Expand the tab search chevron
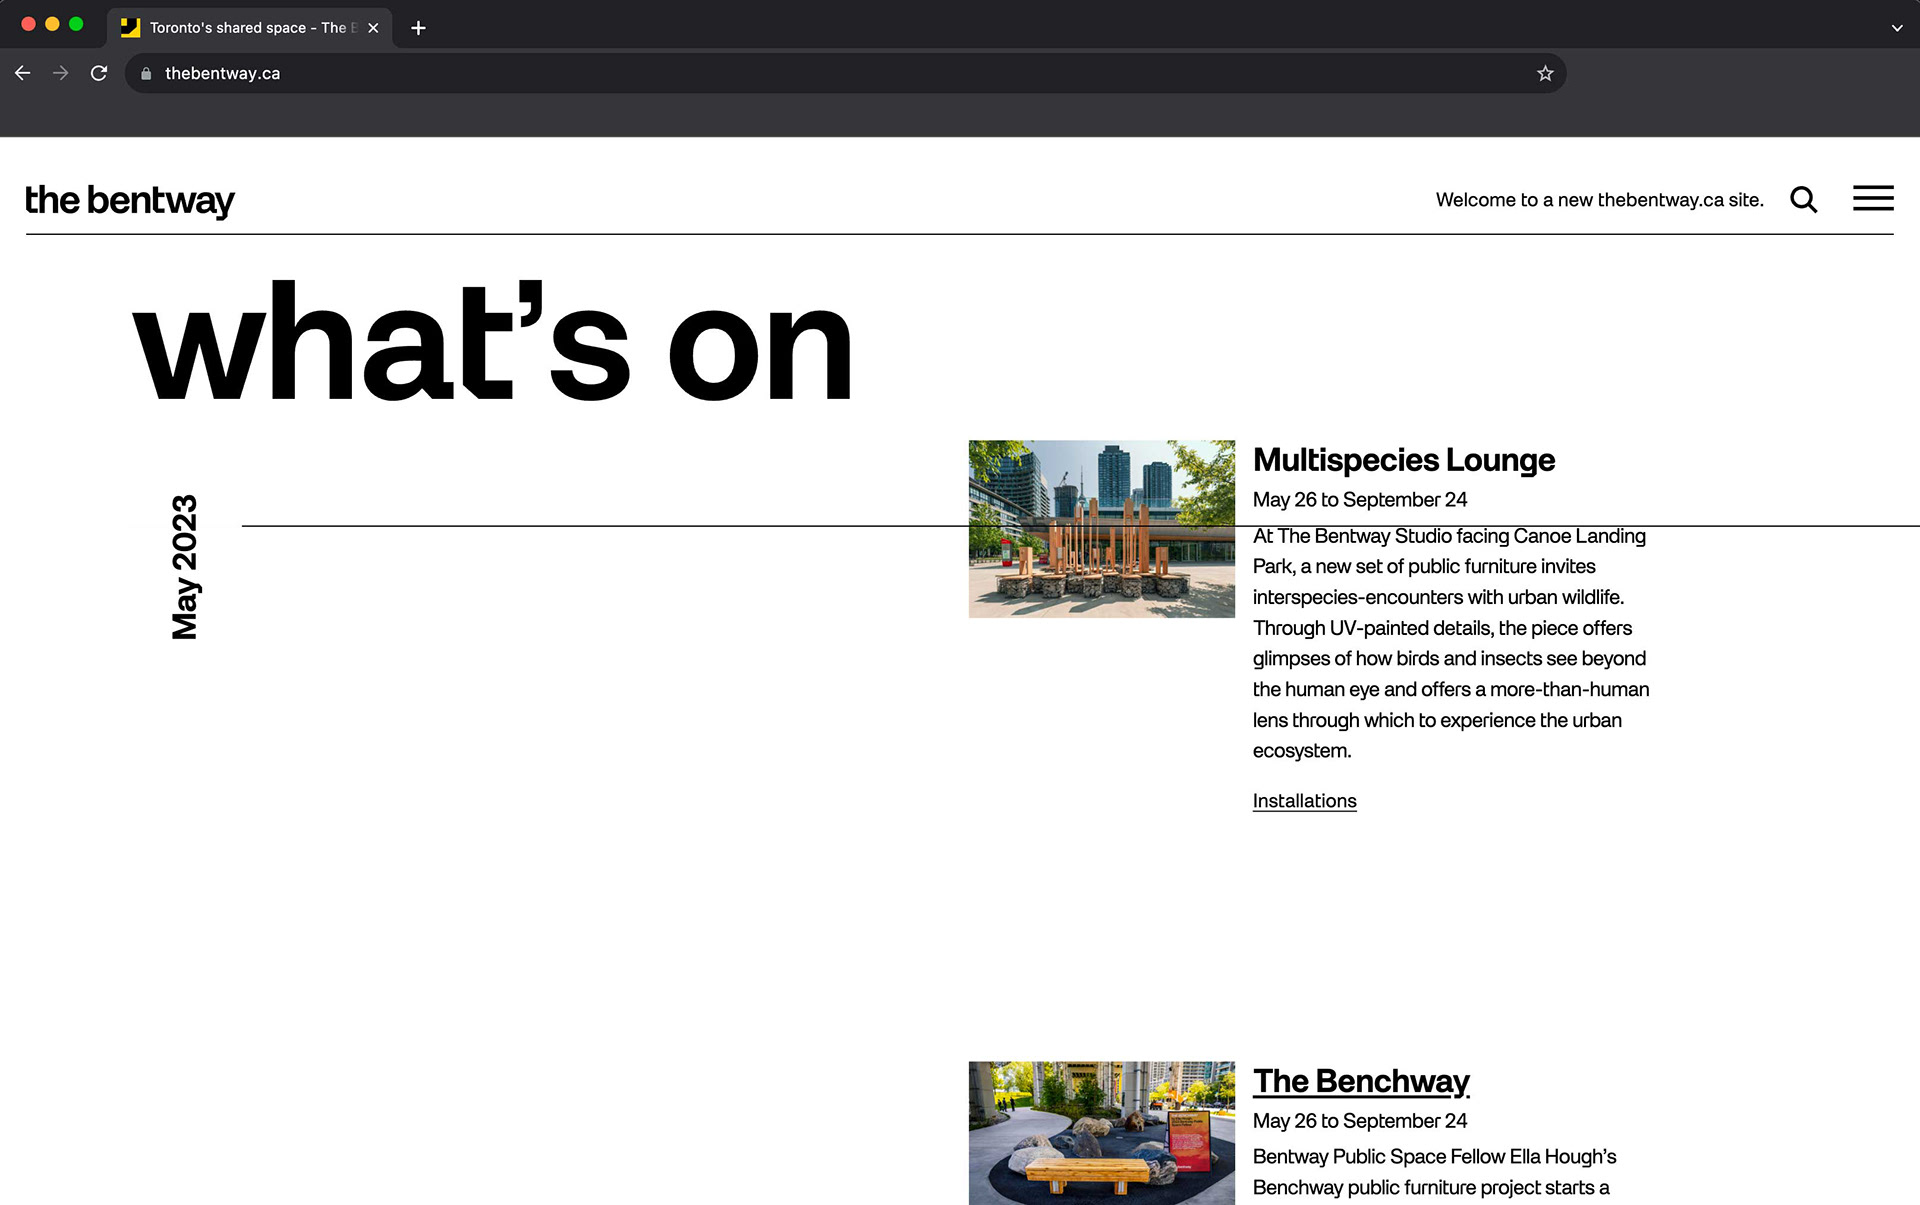1920x1205 pixels. pyautogui.click(x=1897, y=28)
